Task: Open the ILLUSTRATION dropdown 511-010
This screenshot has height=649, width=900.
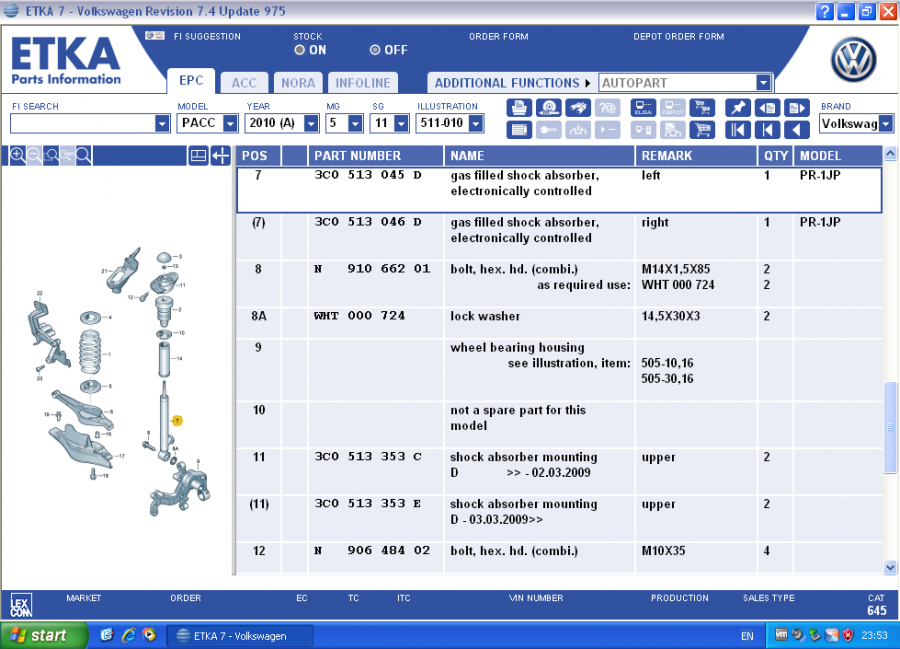Action: pyautogui.click(x=449, y=124)
